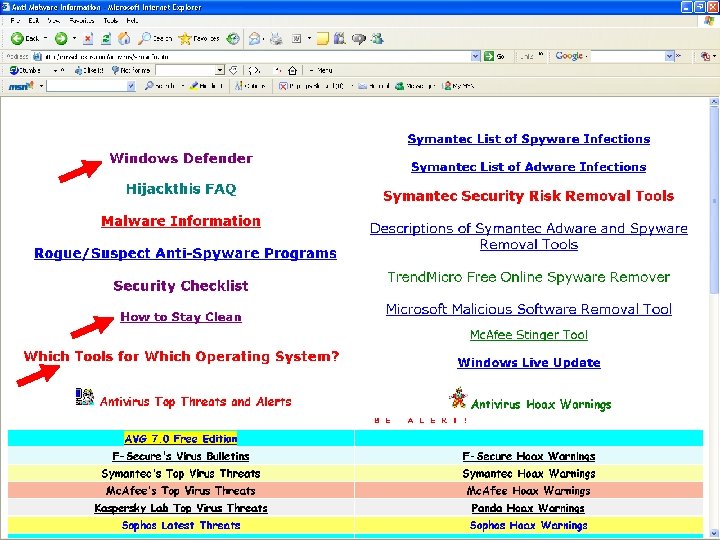Viewport: 720px width, 540px height.
Task: Open the Back button history dropdown arrow
Action: [45, 38]
